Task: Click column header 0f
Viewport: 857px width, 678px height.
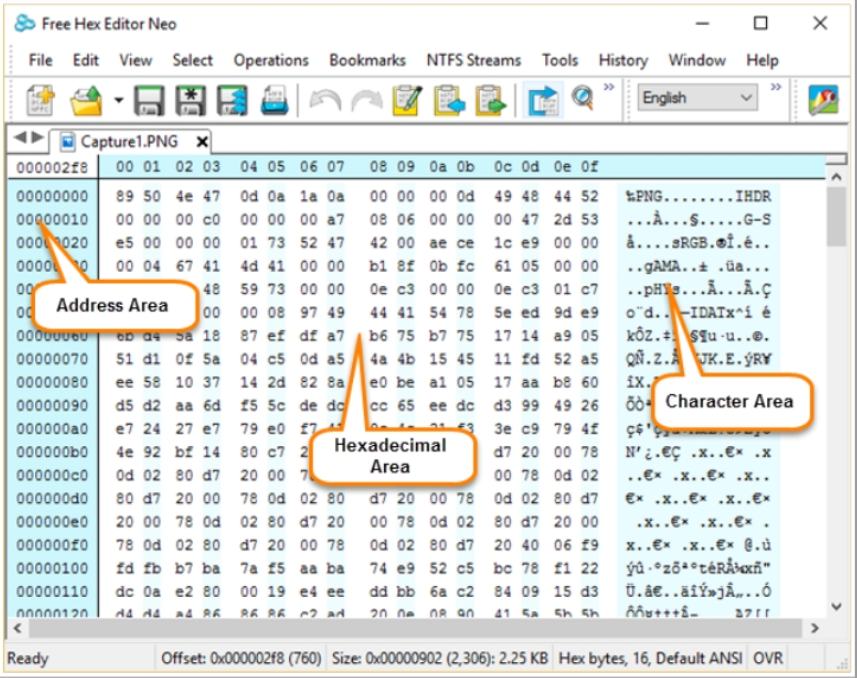Action: [589, 166]
